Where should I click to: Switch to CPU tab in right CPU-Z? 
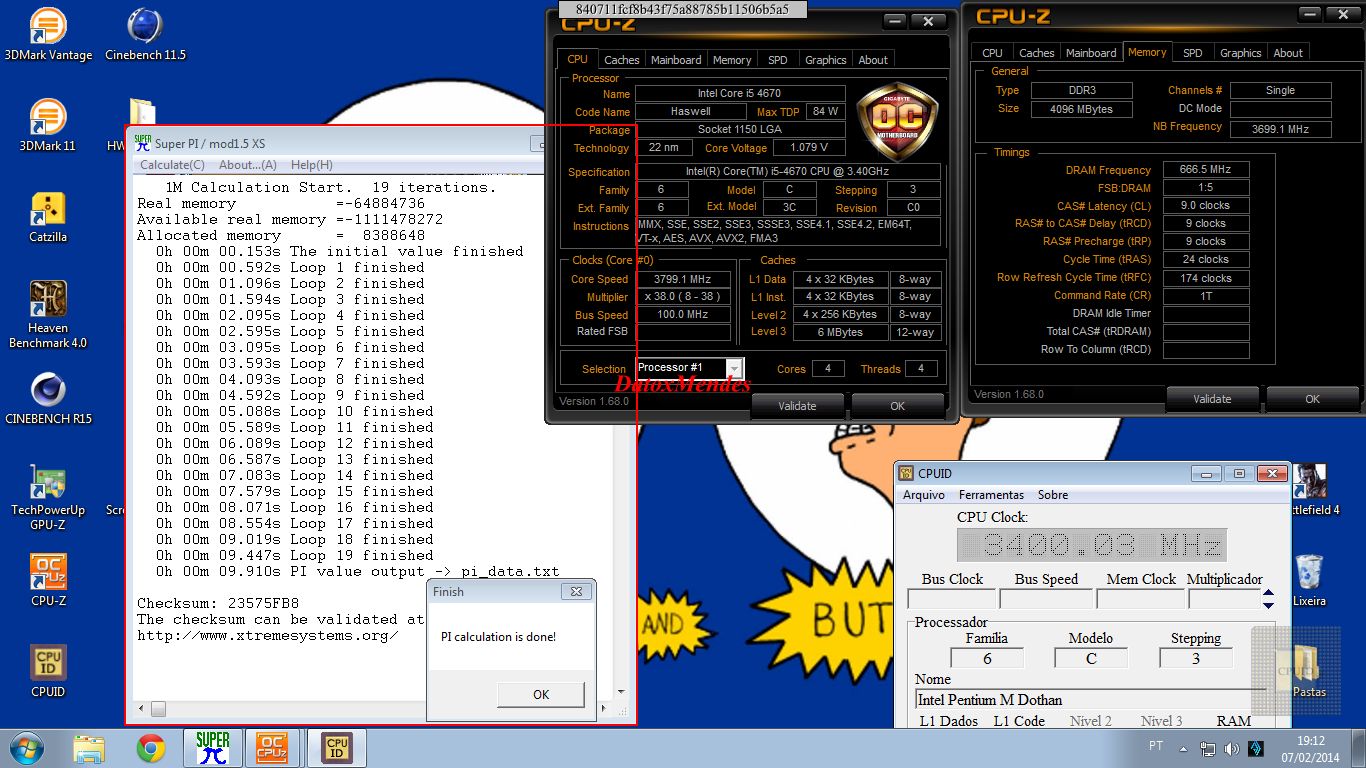pyautogui.click(x=992, y=53)
